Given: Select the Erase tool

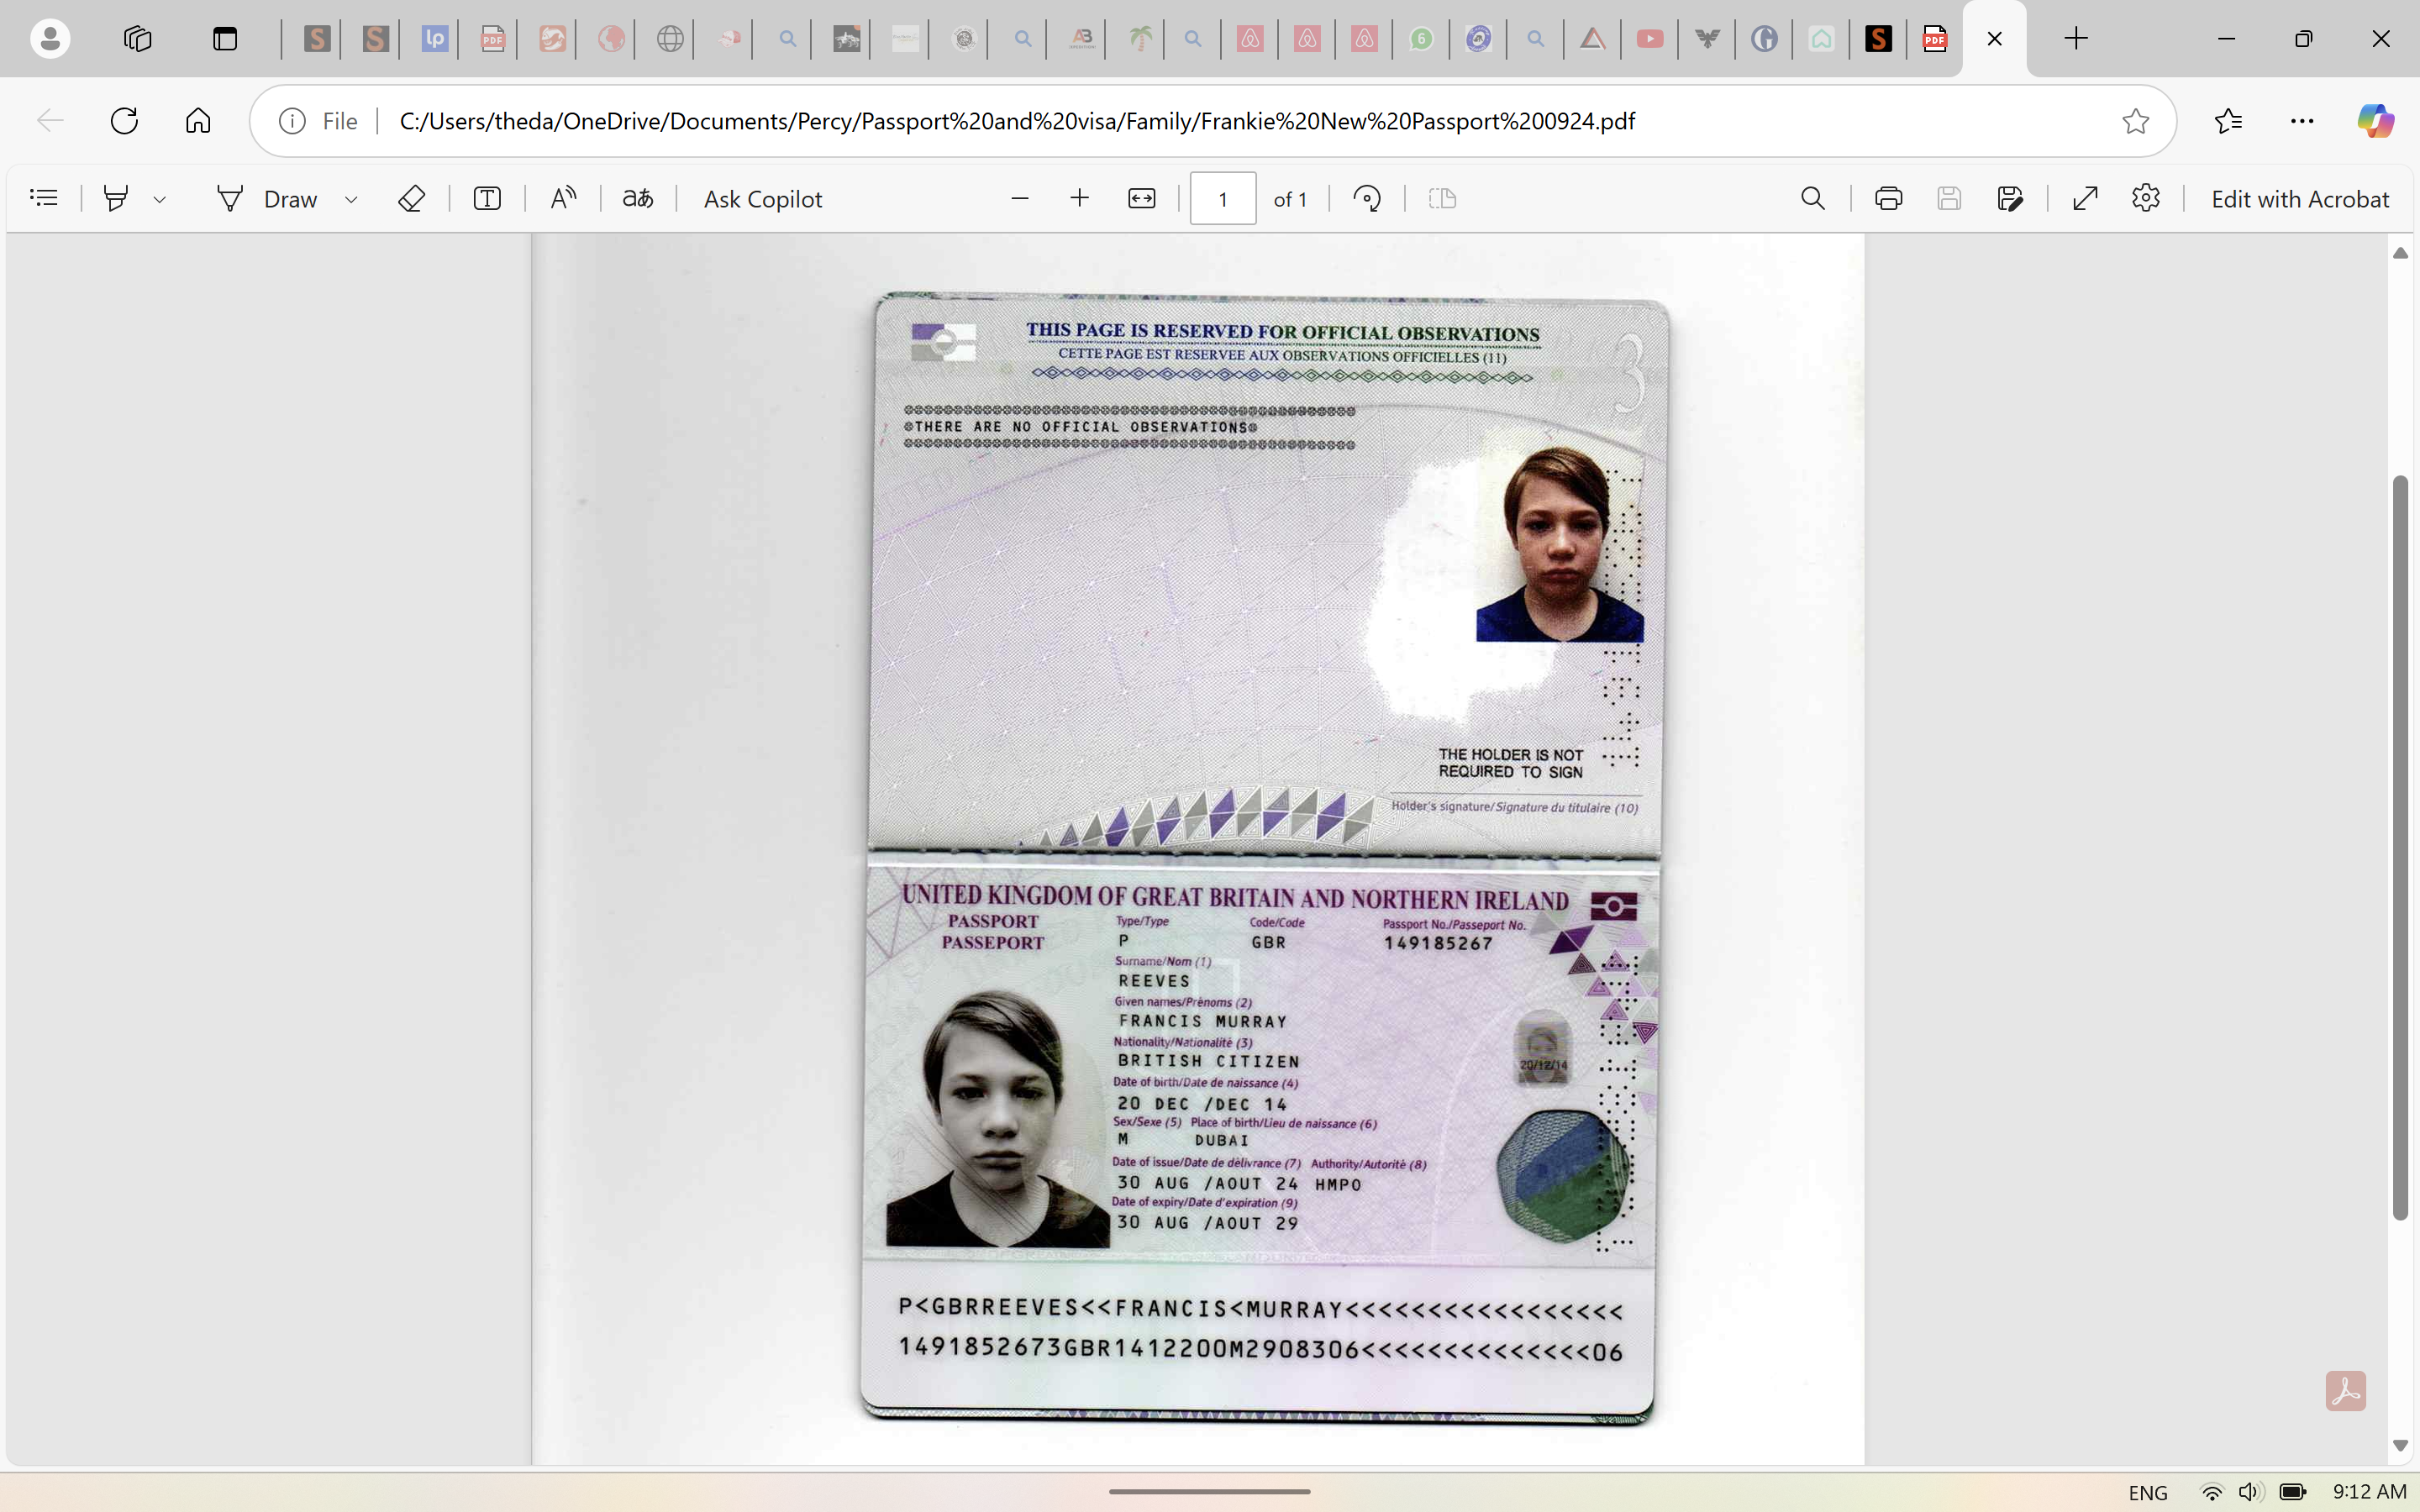Looking at the screenshot, I should (x=411, y=198).
